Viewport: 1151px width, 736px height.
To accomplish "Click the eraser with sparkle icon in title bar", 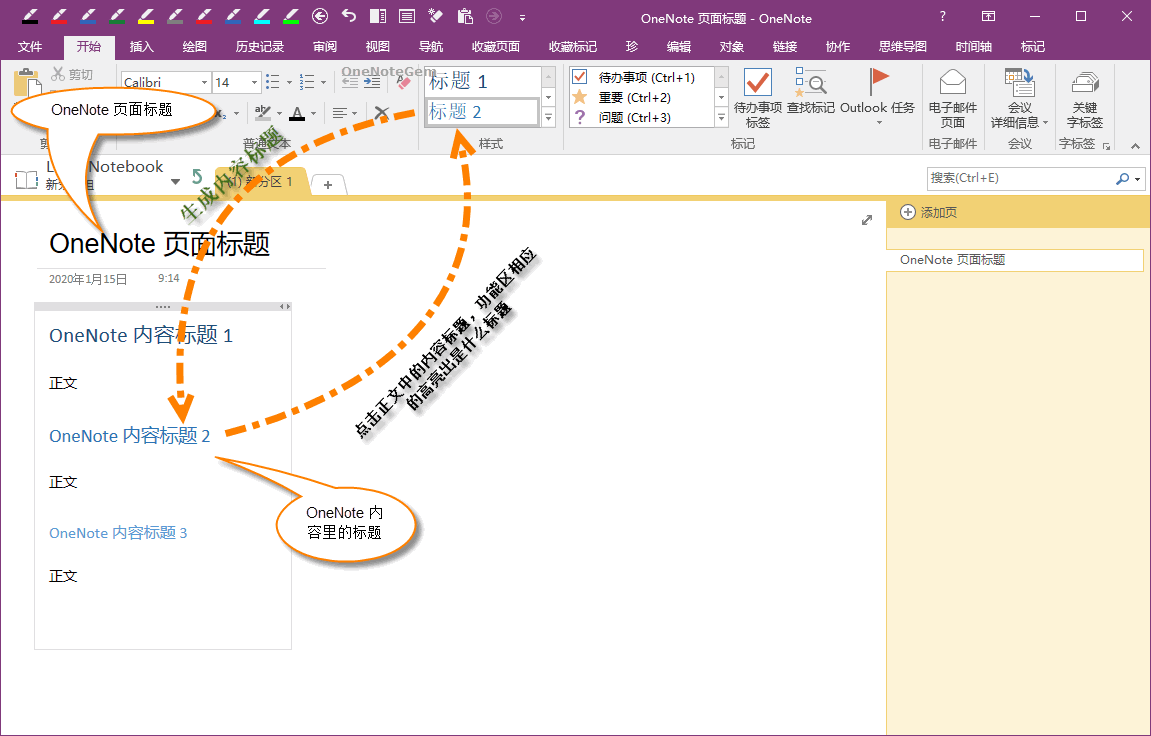I will tap(435, 16).
